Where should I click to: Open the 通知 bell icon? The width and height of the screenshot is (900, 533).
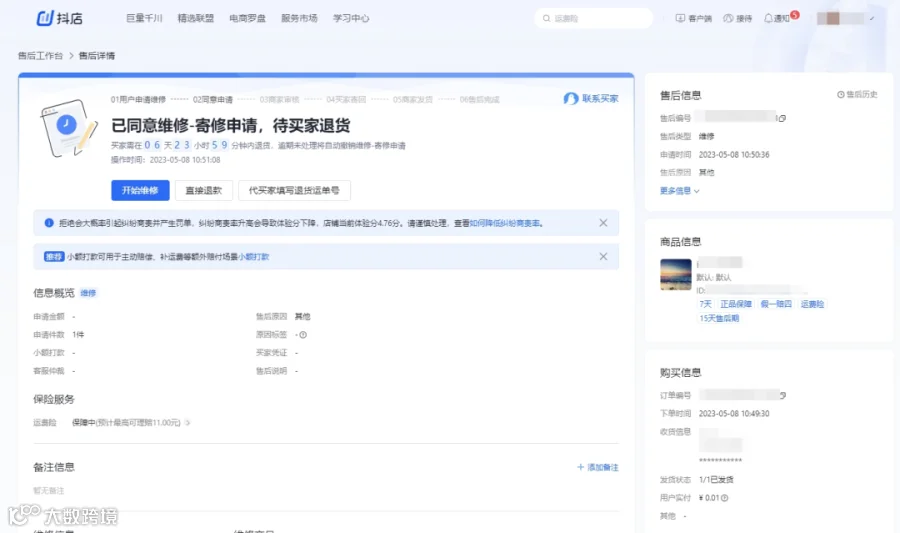coord(768,18)
